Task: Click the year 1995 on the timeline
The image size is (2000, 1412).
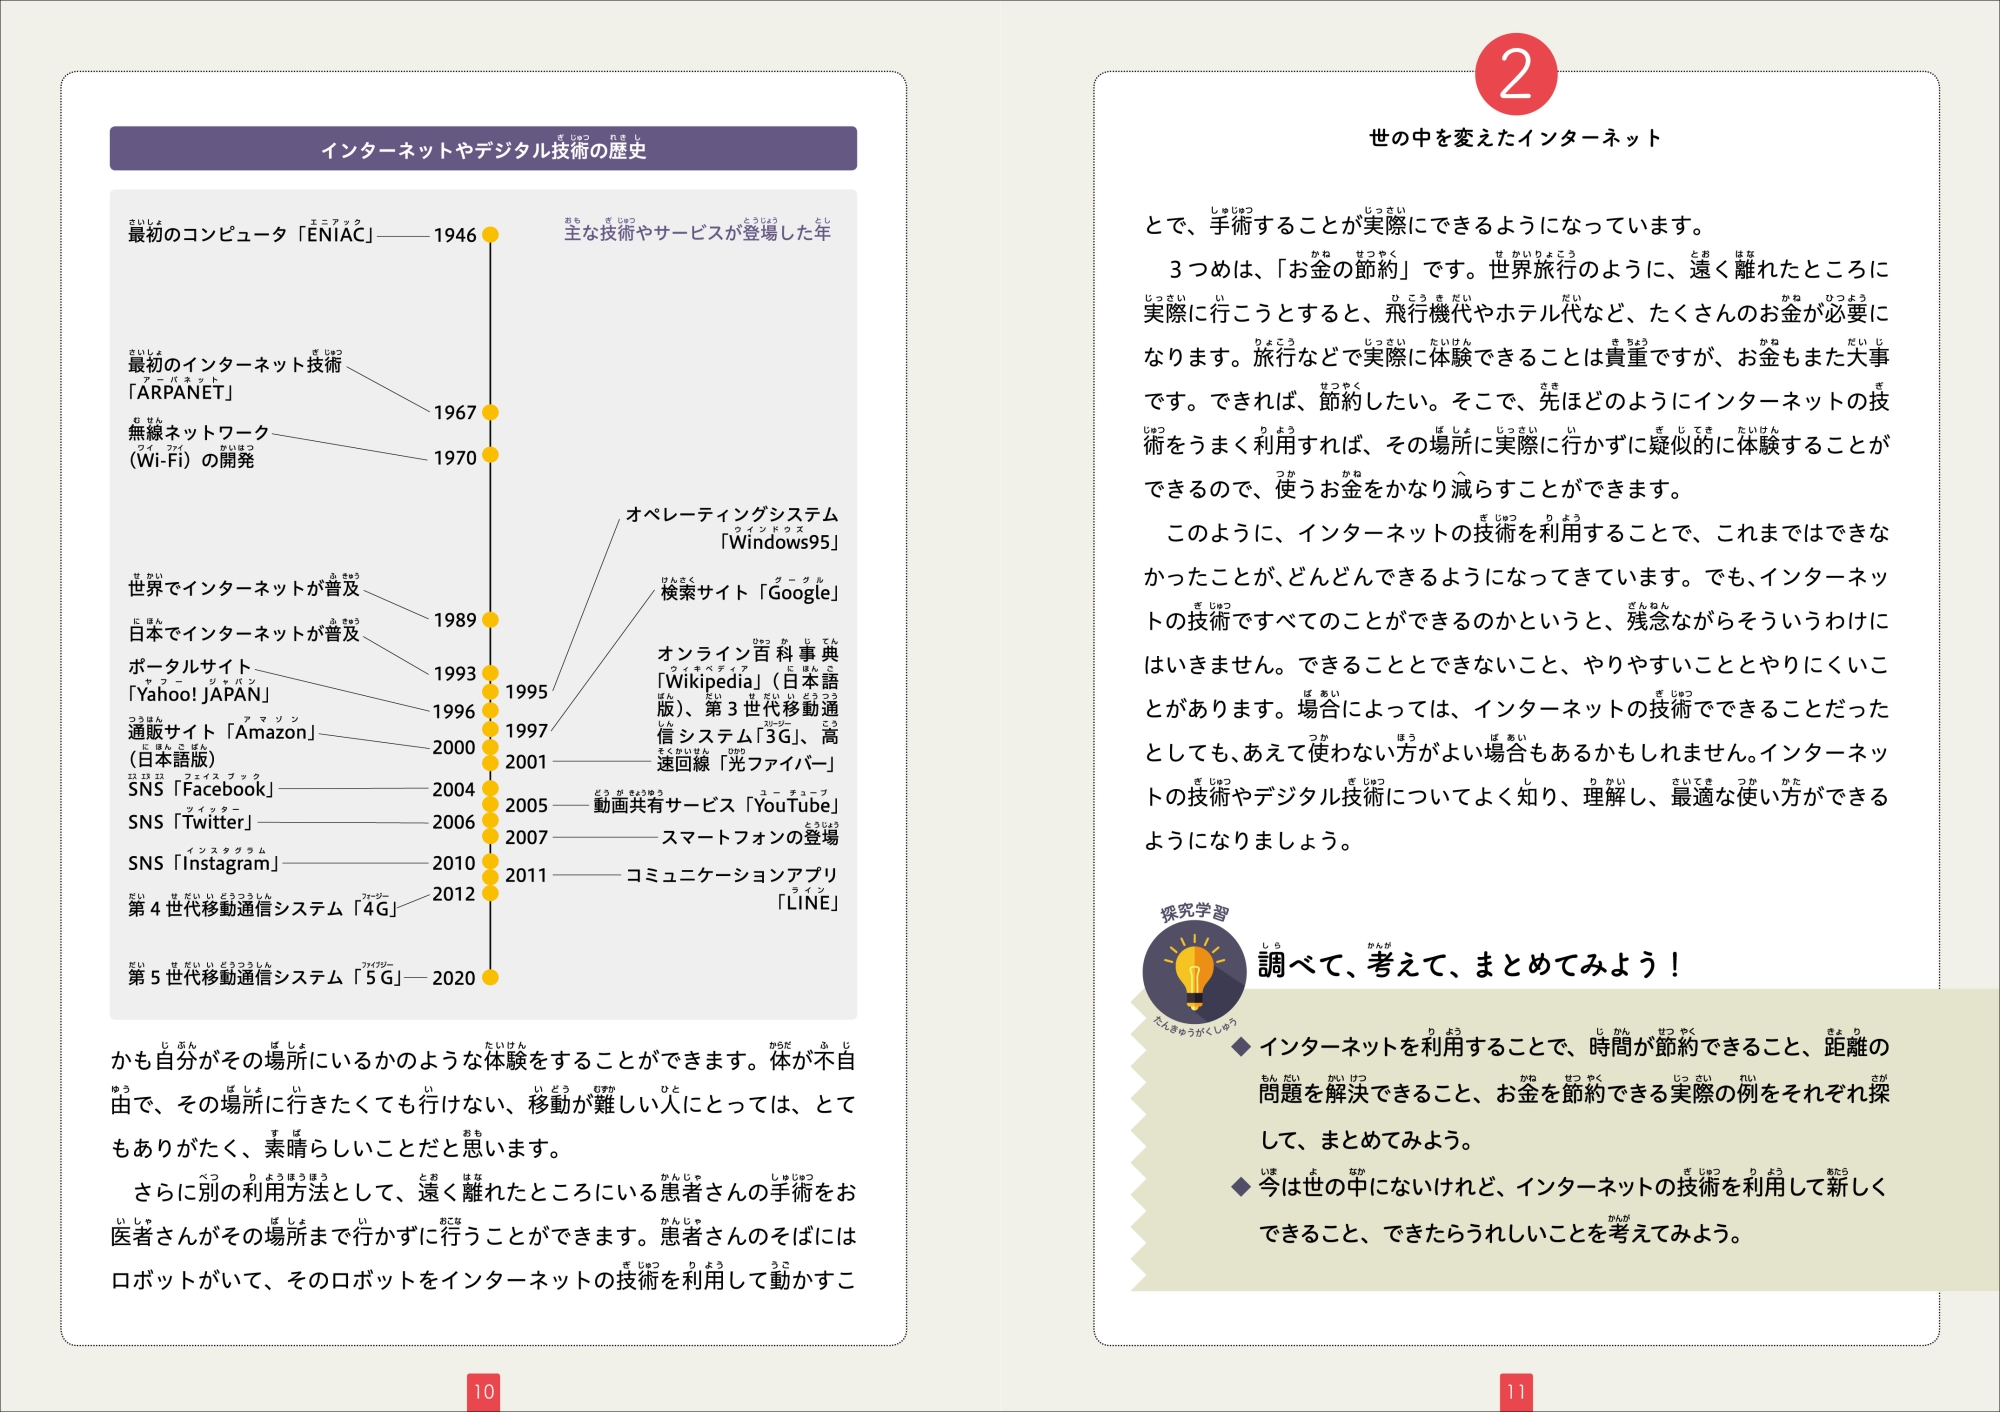Action: click(x=526, y=691)
